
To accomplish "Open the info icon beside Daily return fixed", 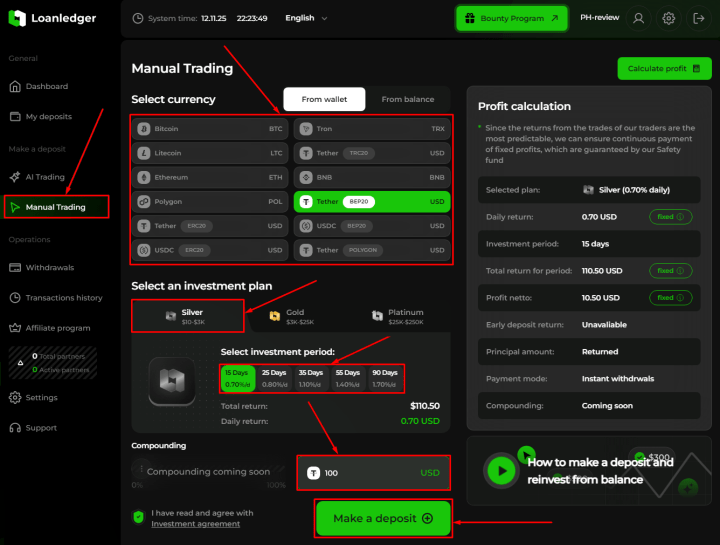I will coord(681,216).
